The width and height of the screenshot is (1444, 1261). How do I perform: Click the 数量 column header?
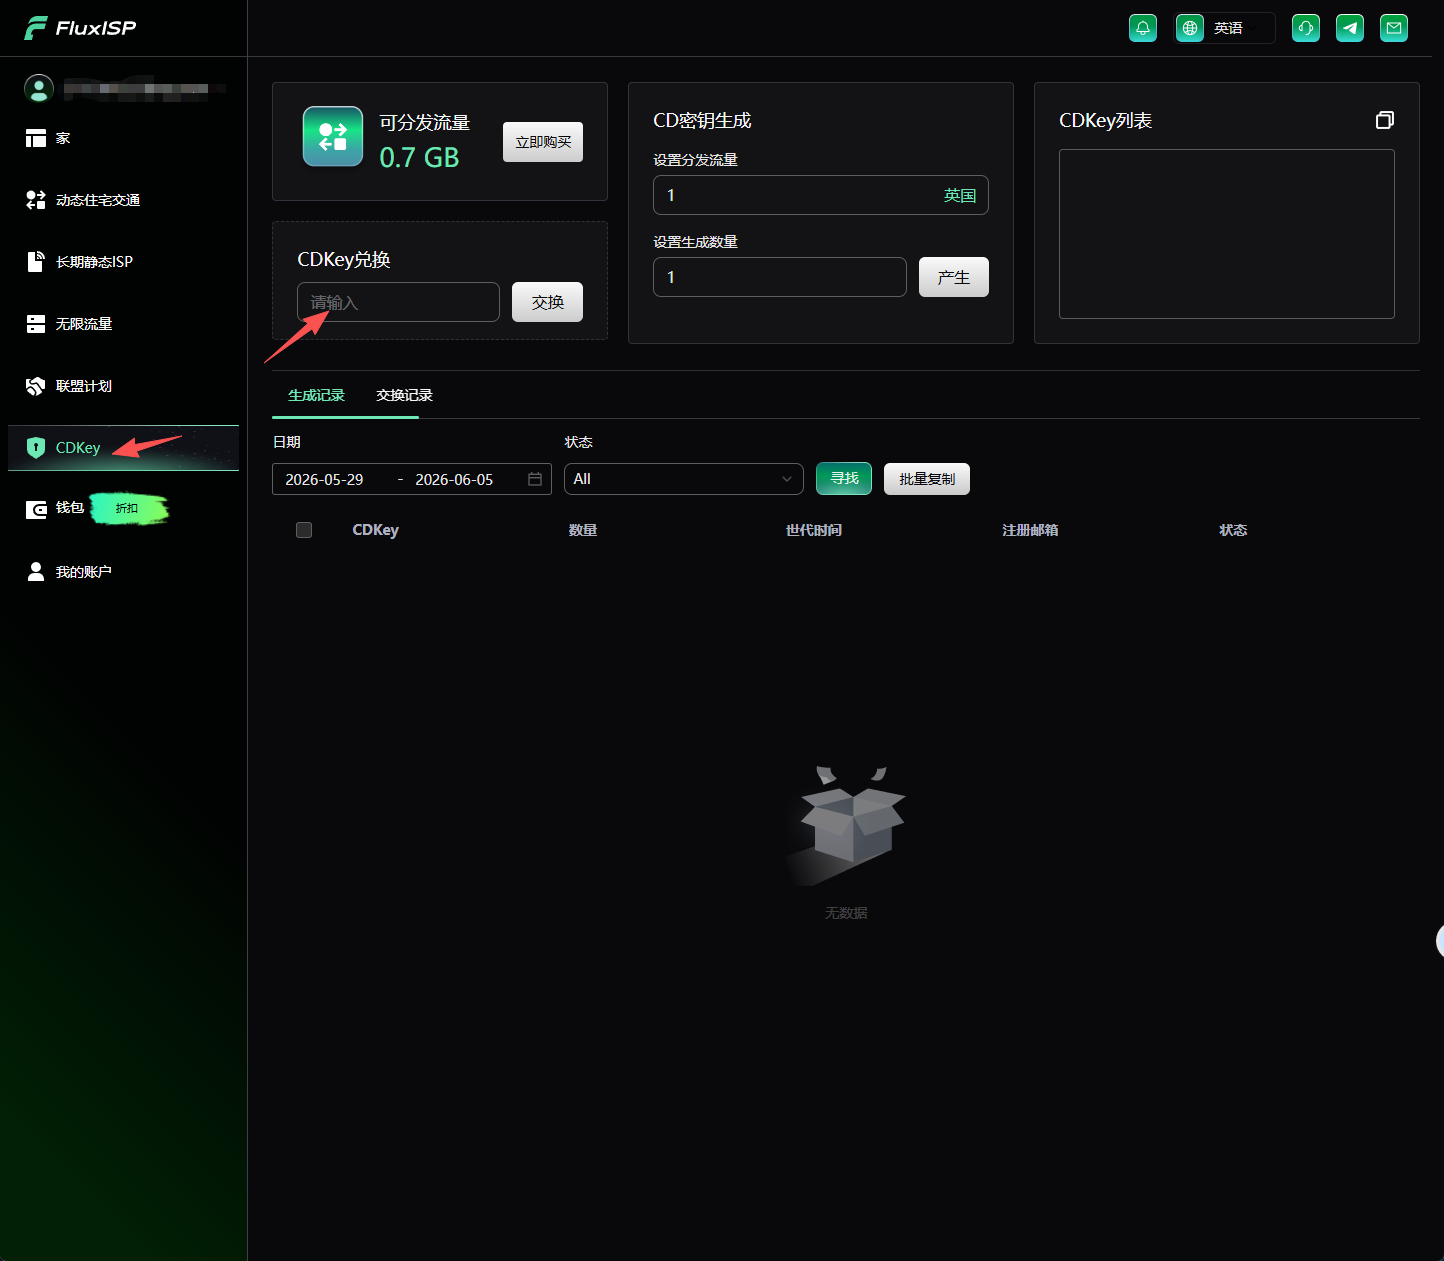click(583, 530)
